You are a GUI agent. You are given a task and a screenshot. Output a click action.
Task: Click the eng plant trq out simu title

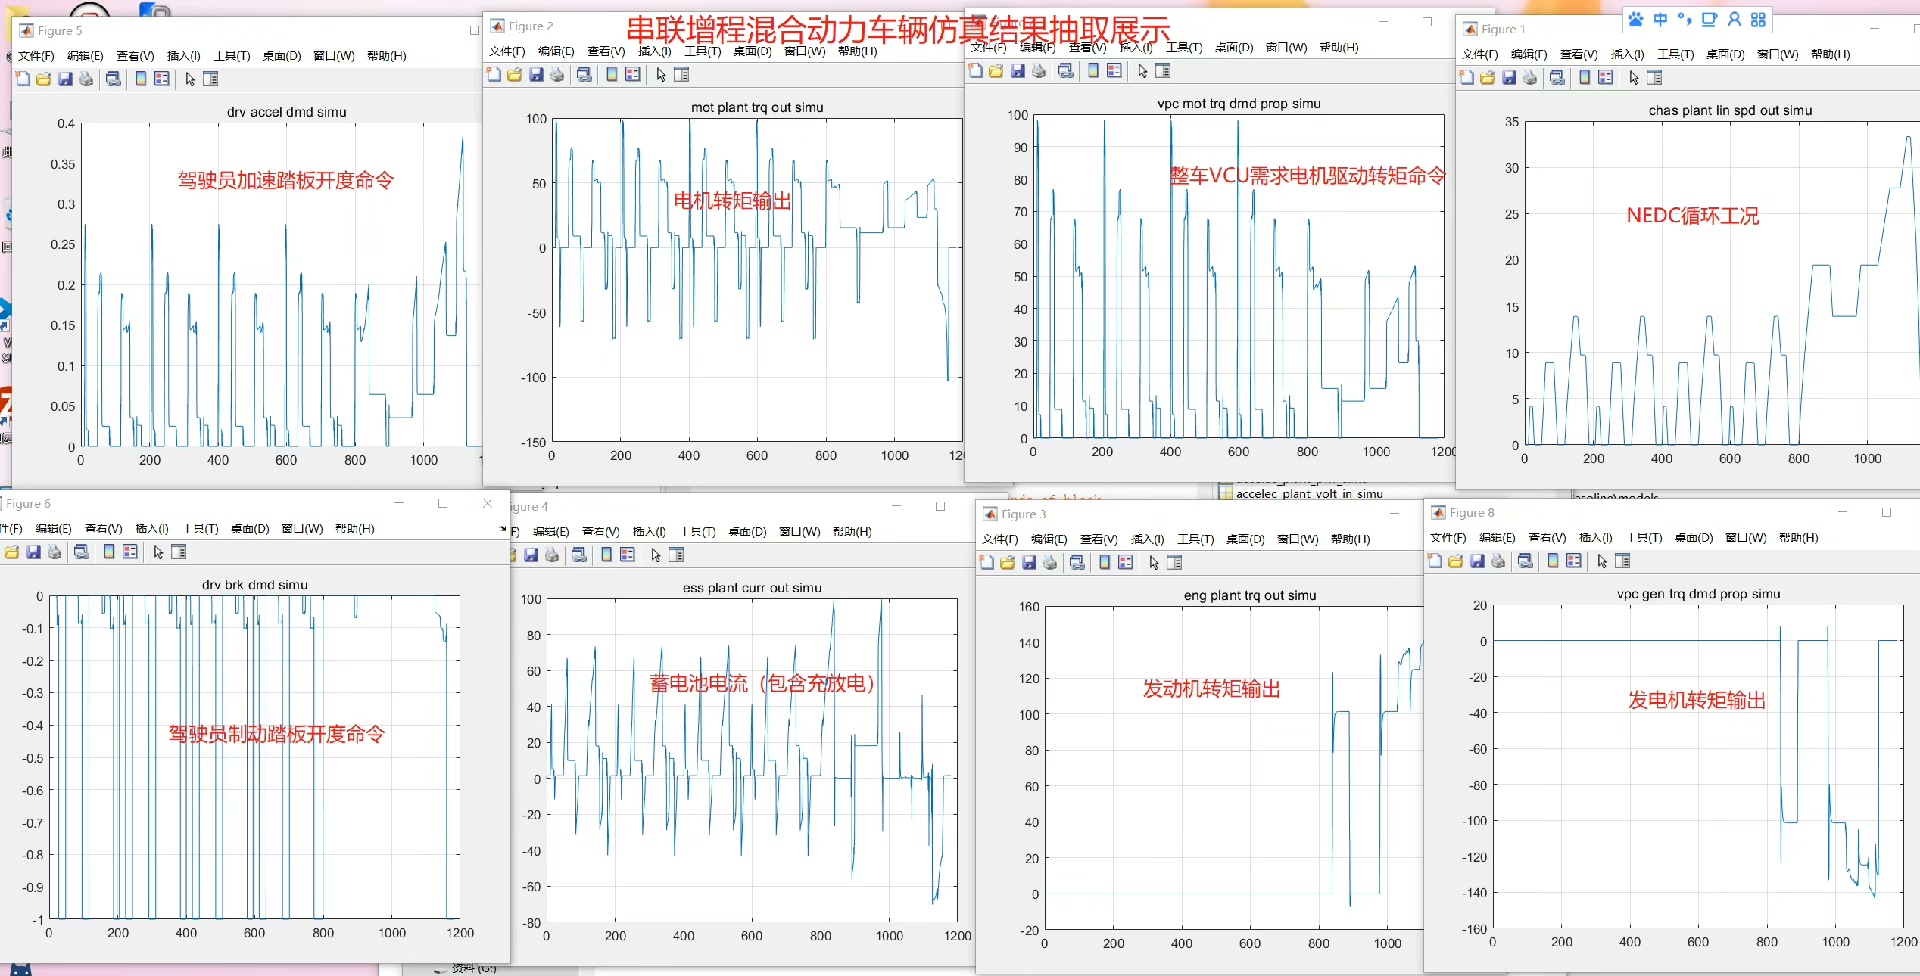click(1250, 595)
